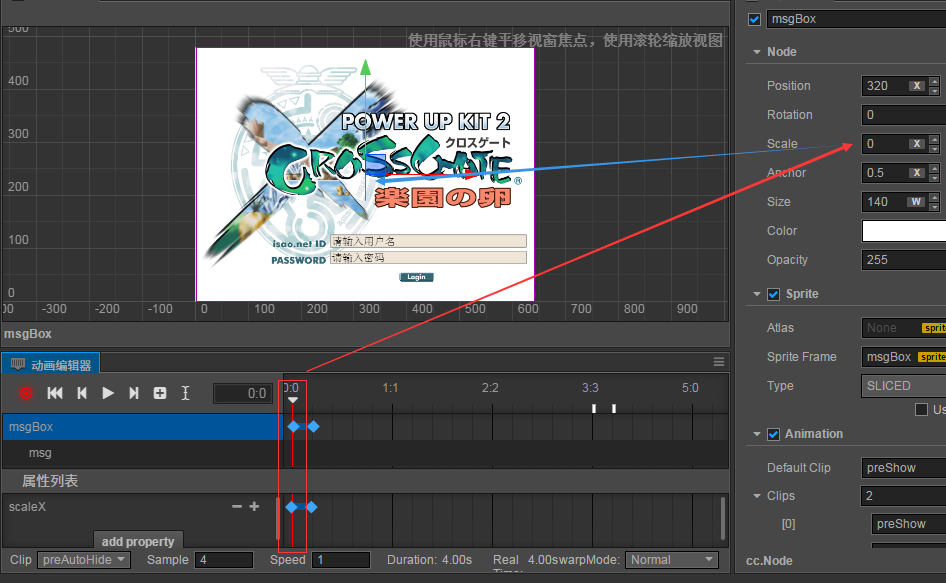Click the plus icon next to scaleX
Screen dimensions: 946x583
254,506
